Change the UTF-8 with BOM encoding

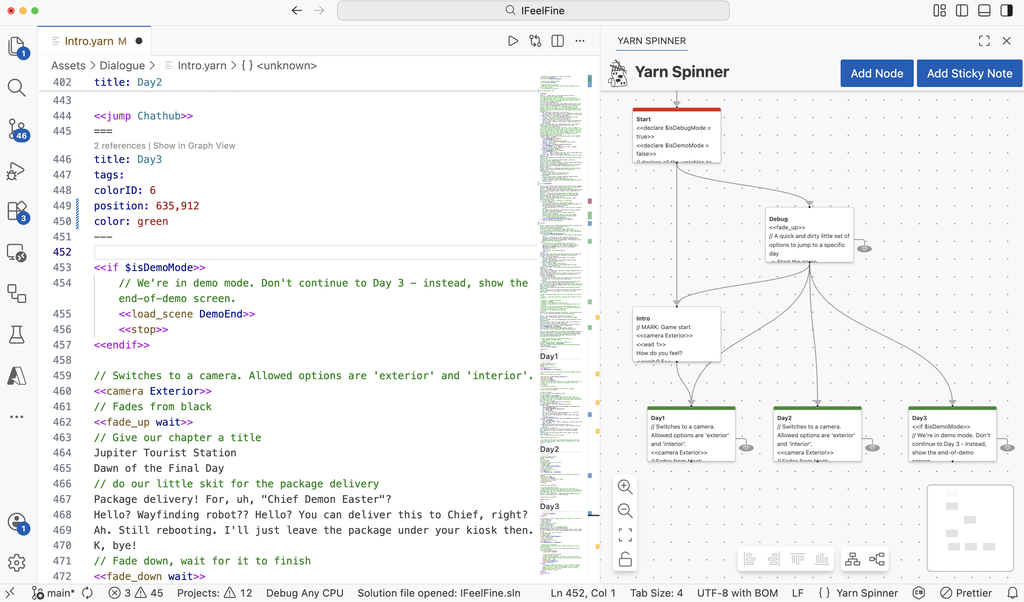click(x=737, y=592)
